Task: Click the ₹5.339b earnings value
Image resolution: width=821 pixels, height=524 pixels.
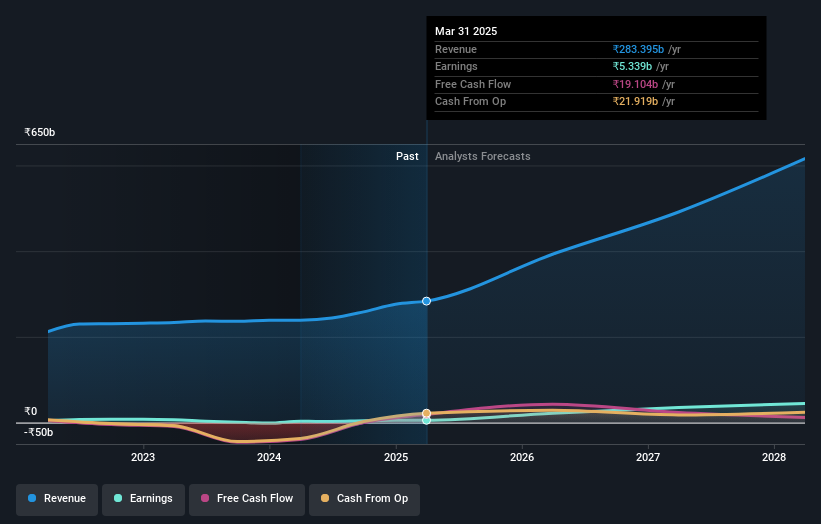Action: (x=633, y=66)
